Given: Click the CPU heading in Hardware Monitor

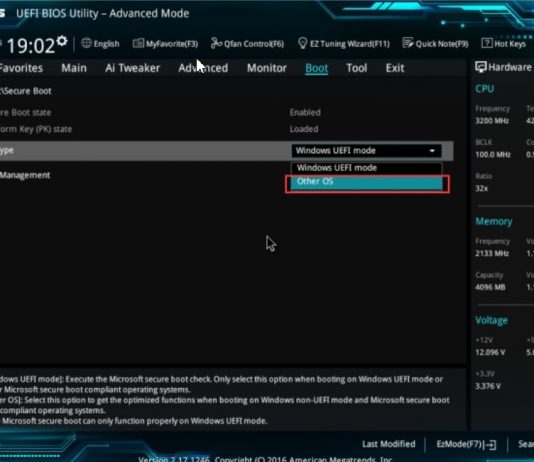Looking at the screenshot, I should pos(485,89).
